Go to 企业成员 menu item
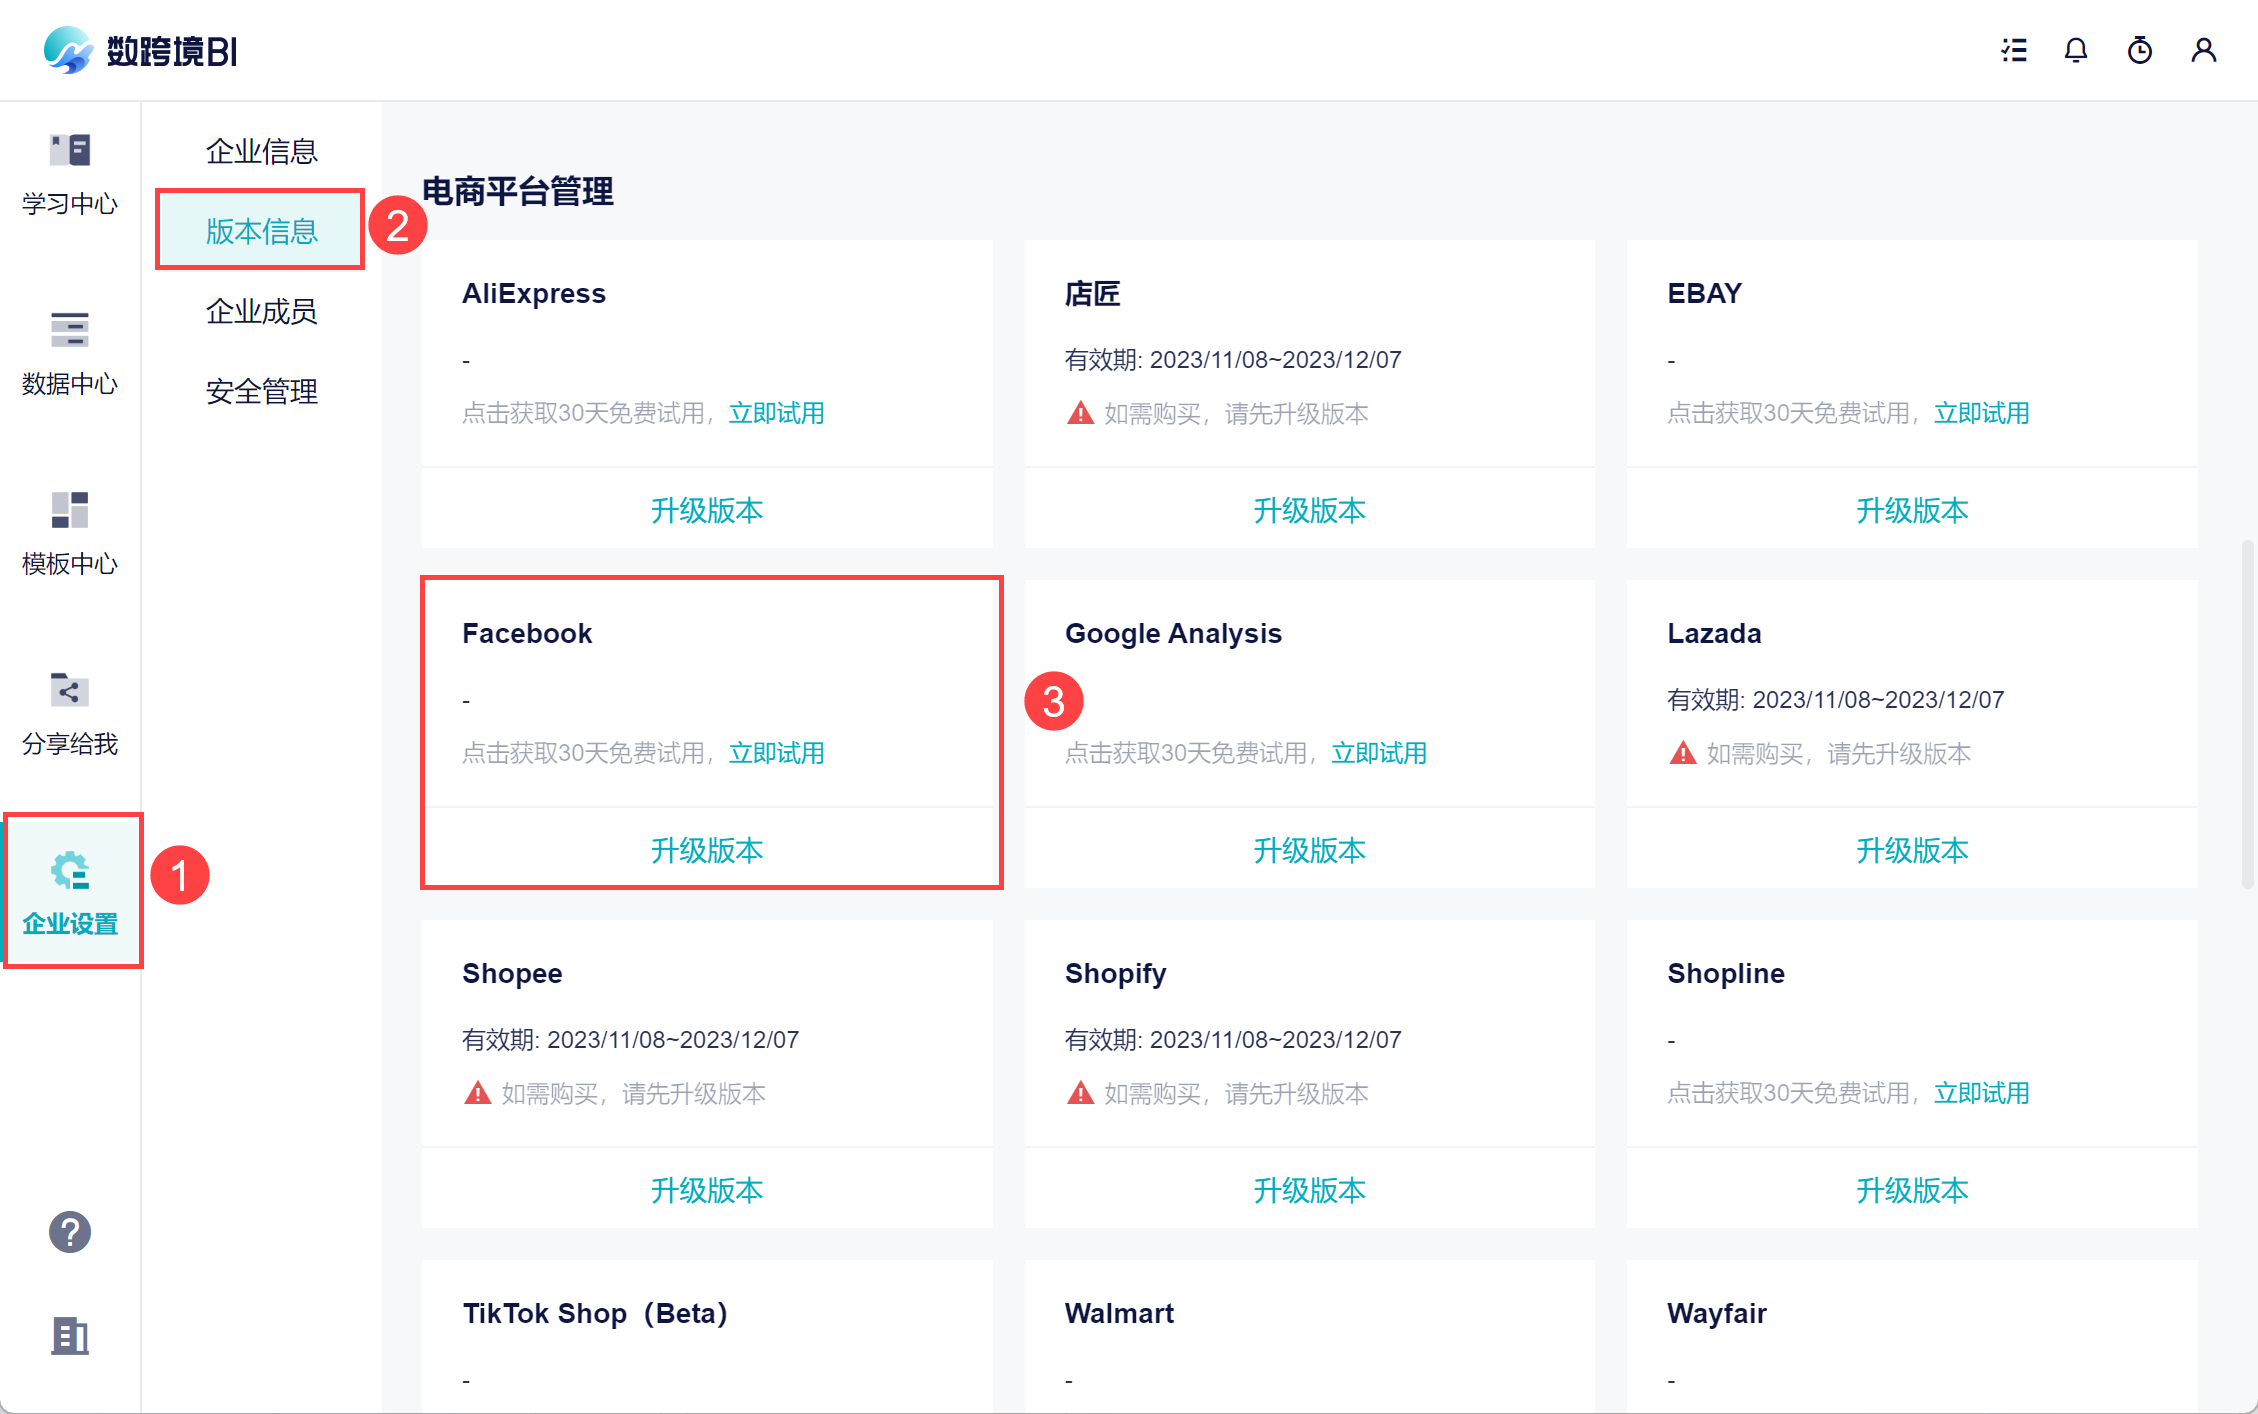This screenshot has height=1414, width=2258. pyautogui.click(x=261, y=311)
